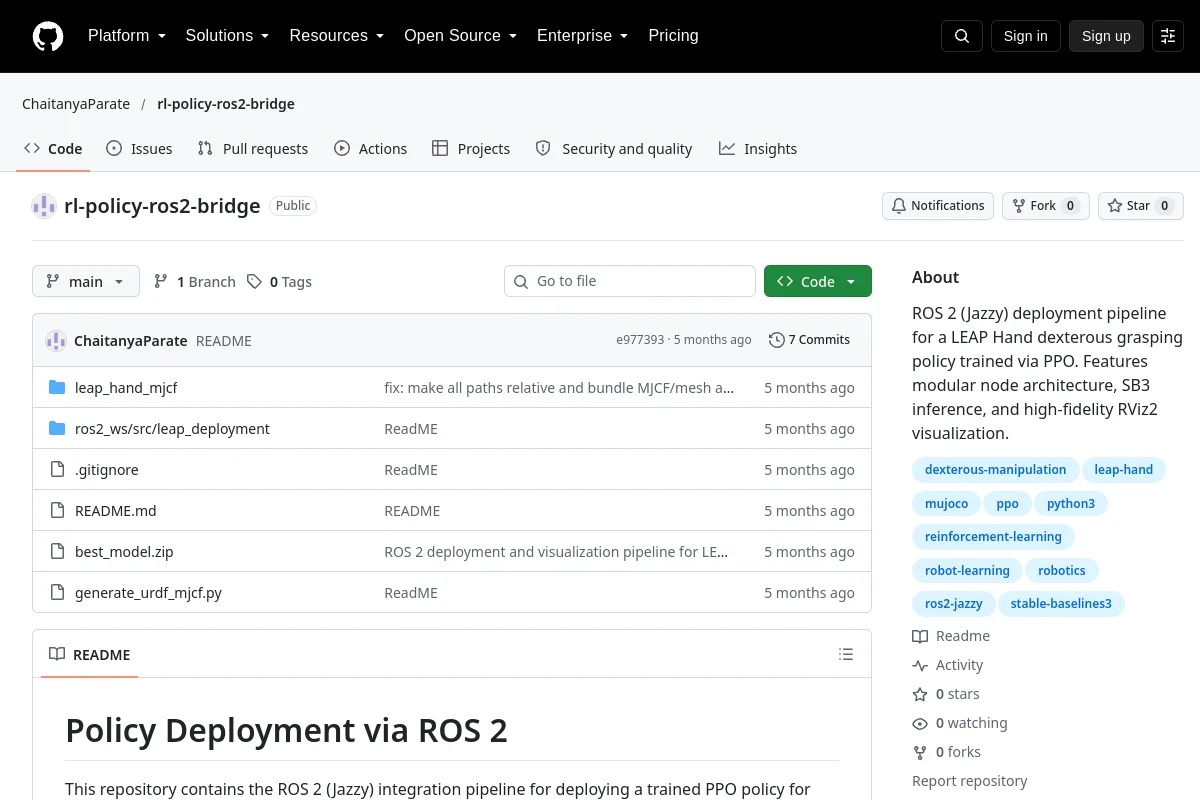
Task: Select the ros2-jazzy topic tag
Action: (x=954, y=604)
